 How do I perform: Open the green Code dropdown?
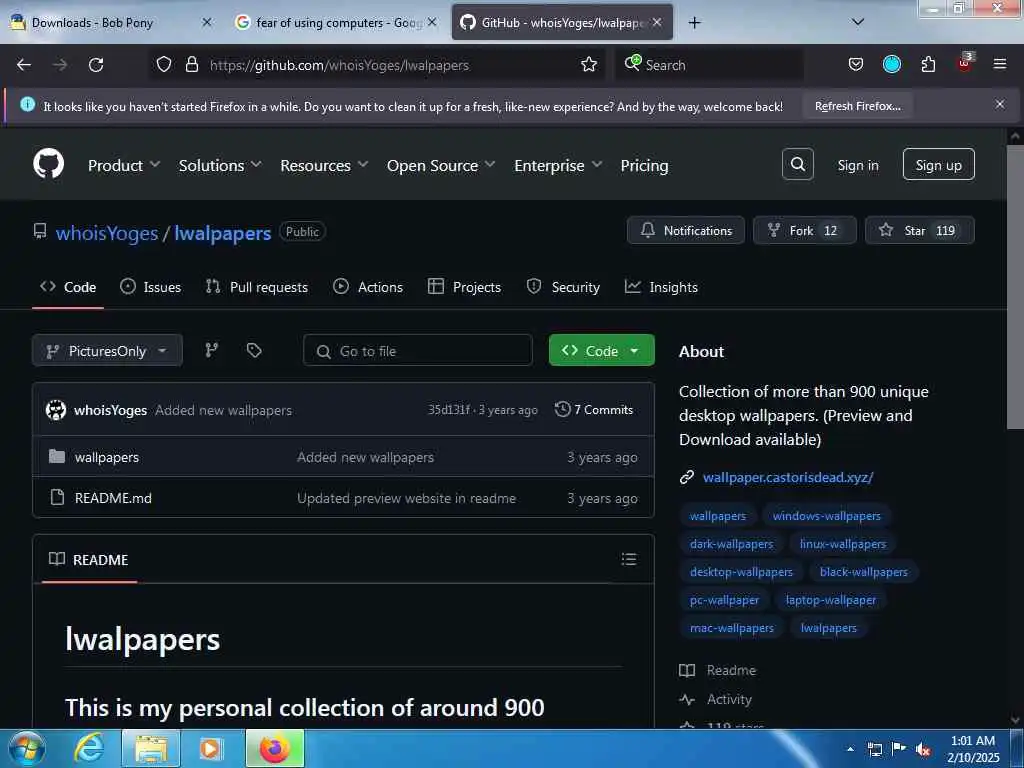pos(601,351)
